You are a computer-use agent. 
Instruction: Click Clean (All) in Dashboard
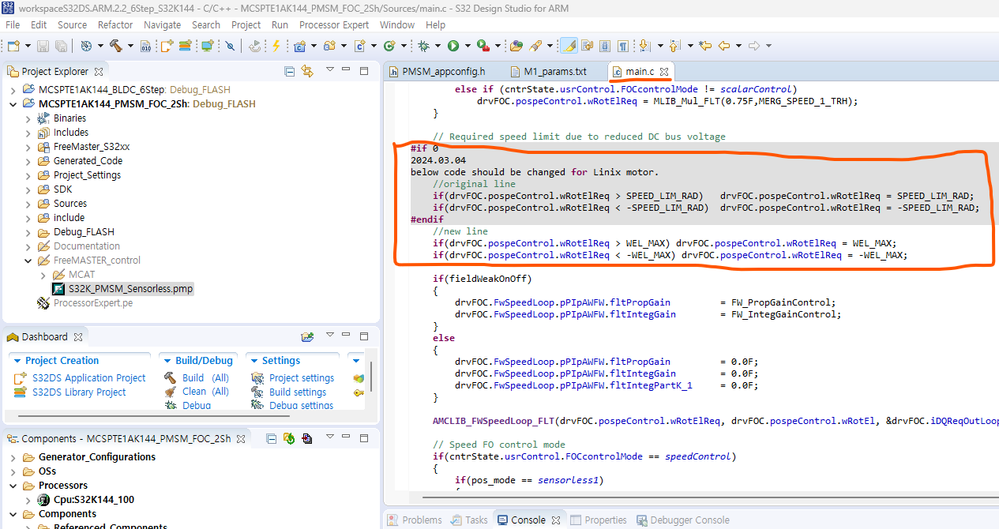pos(205,391)
